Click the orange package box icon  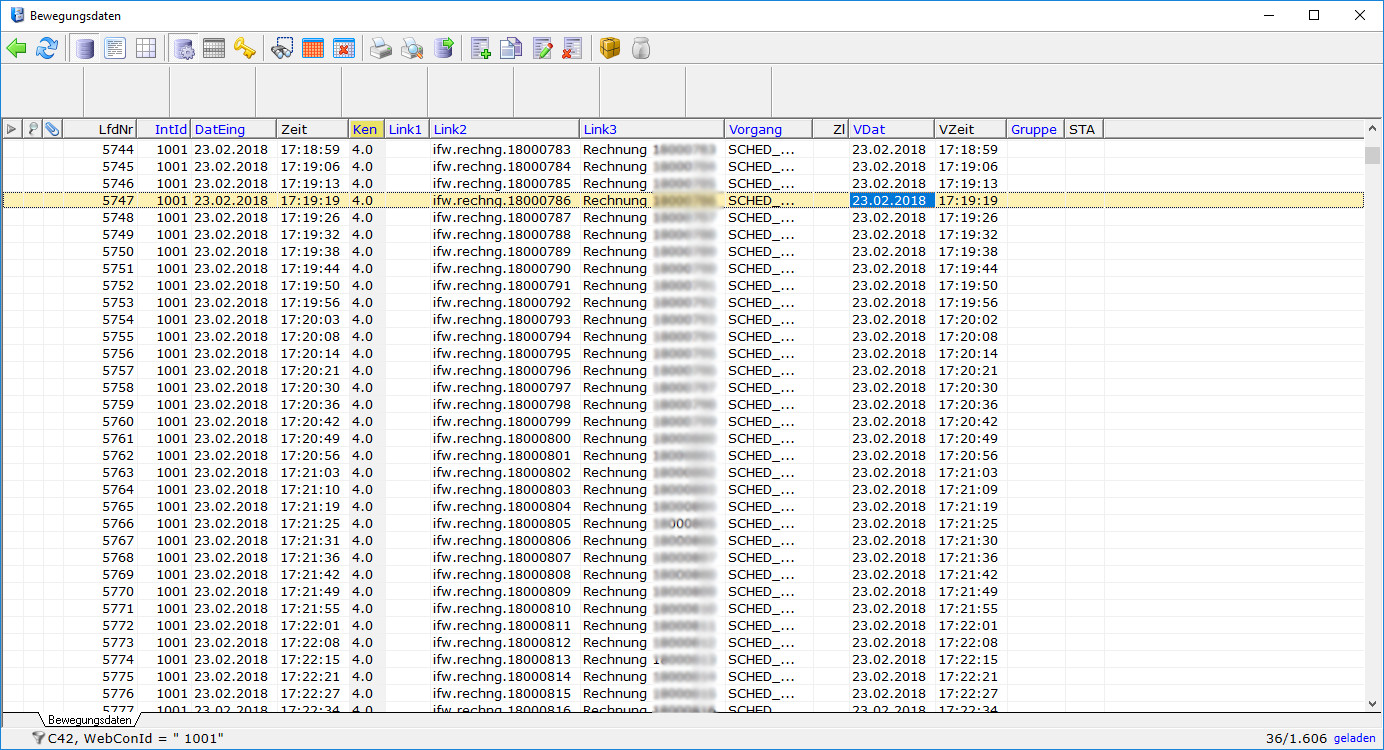(610, 48)
